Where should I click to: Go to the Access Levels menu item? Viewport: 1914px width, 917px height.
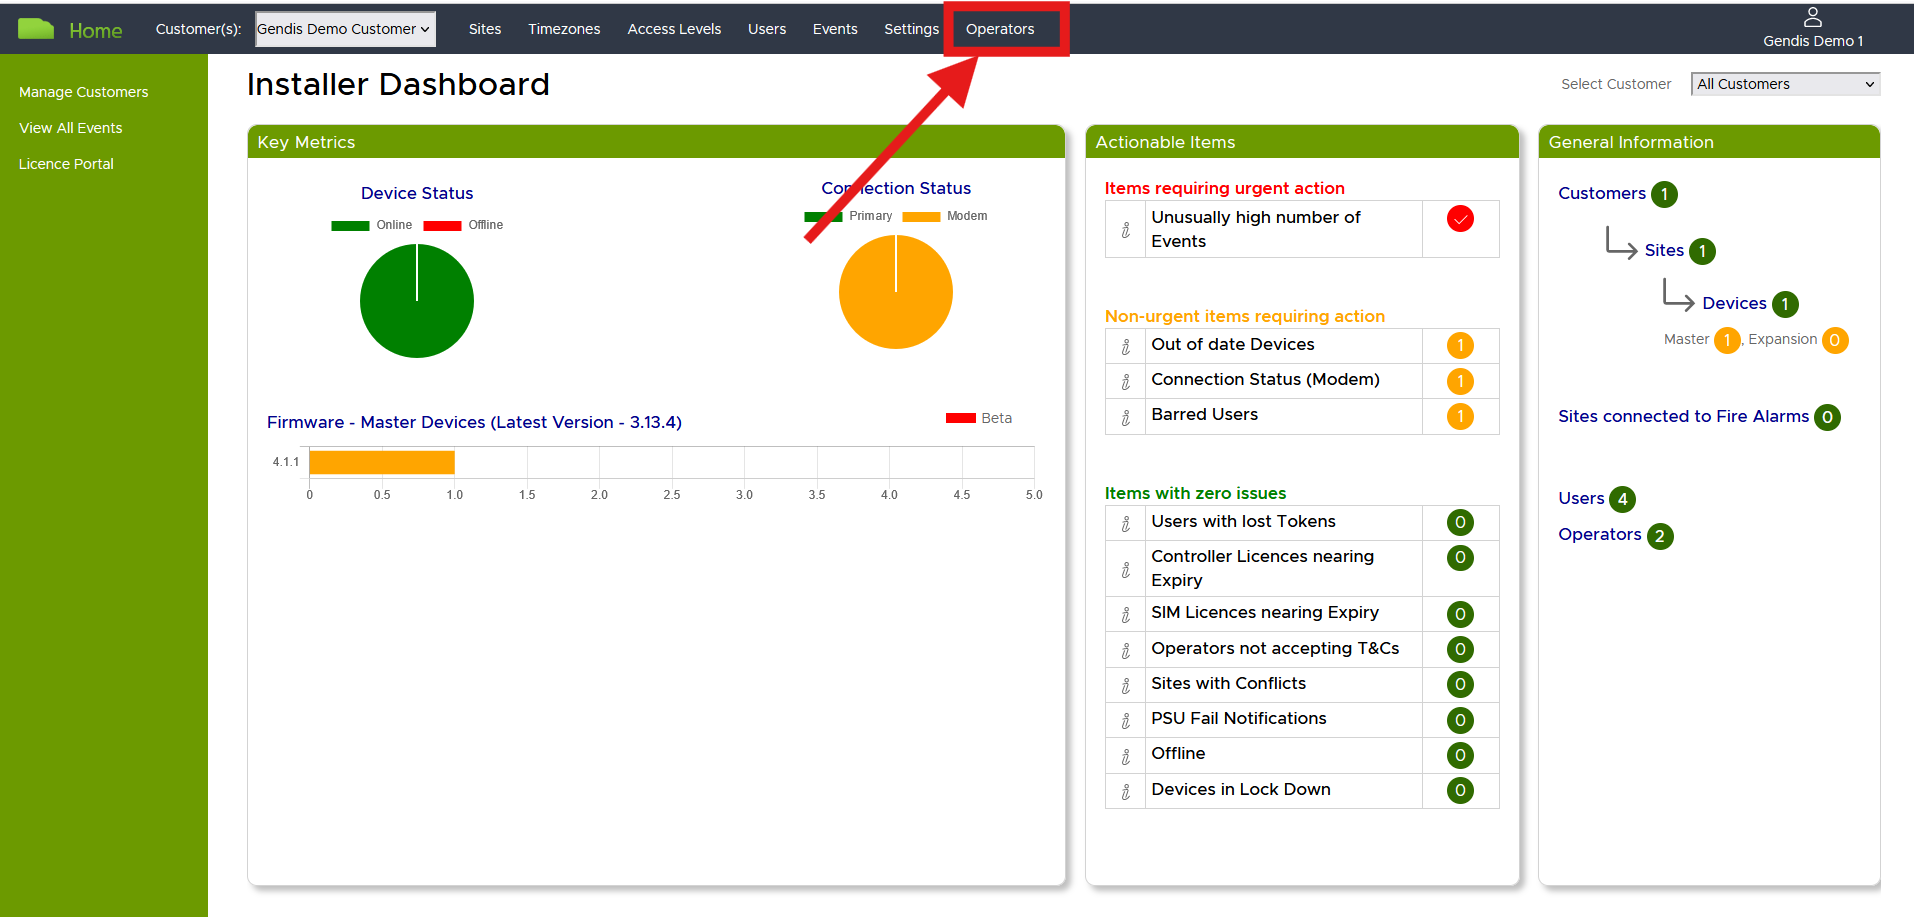674,29
